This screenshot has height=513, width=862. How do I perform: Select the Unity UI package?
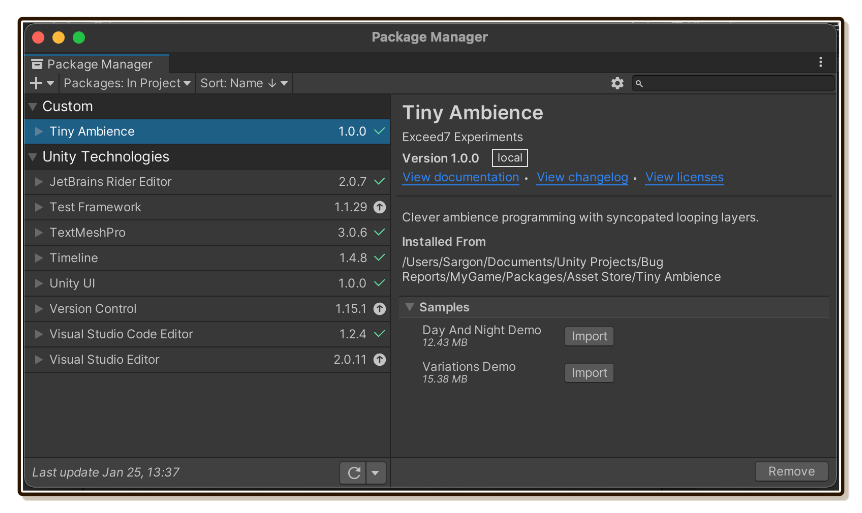207,283
